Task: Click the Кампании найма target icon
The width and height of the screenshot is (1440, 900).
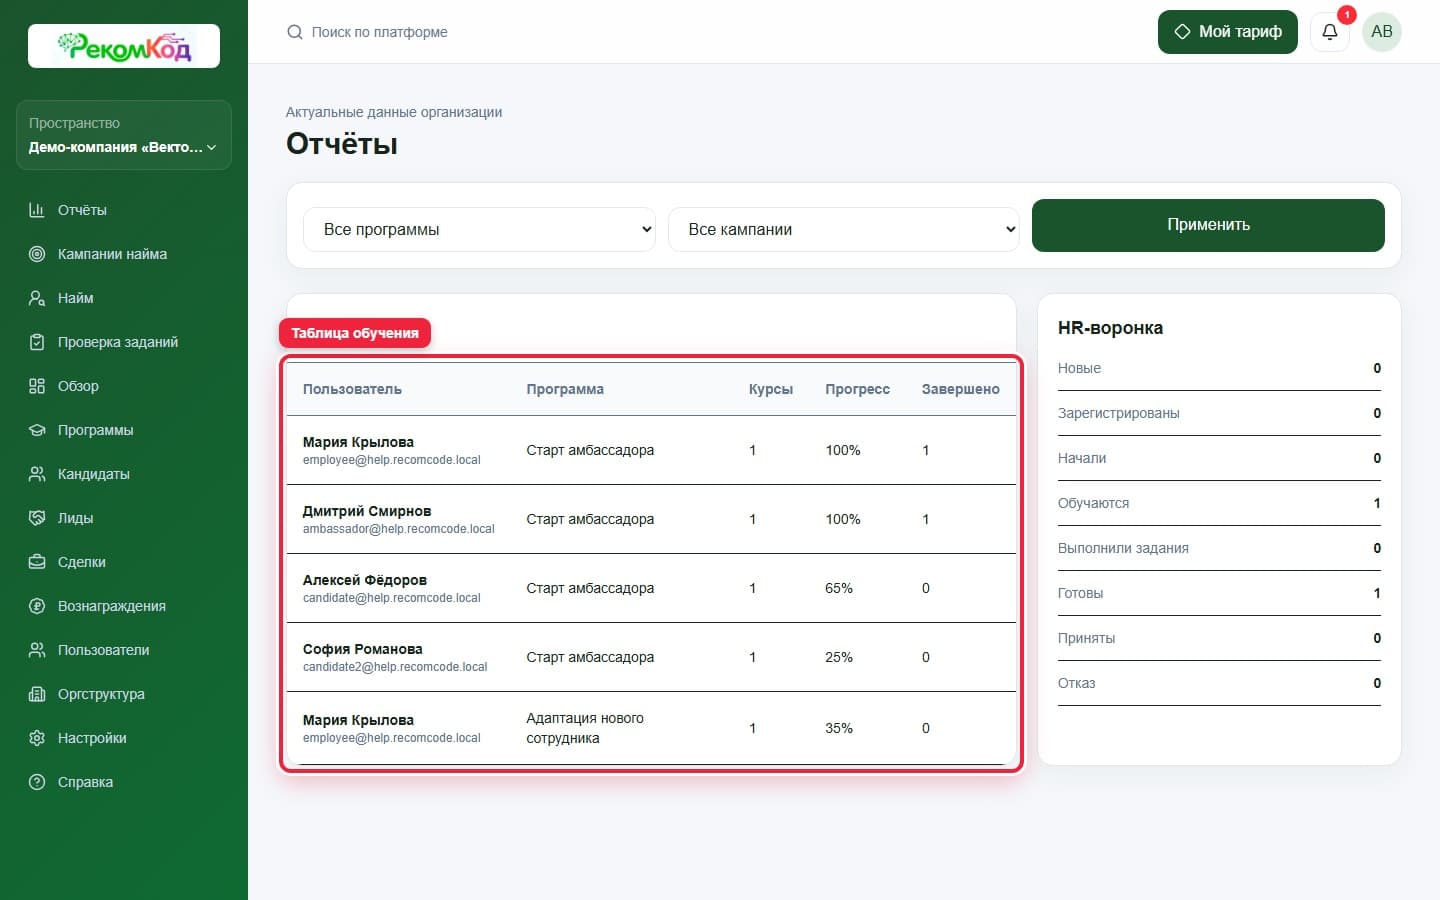Action: click(37, 254)
